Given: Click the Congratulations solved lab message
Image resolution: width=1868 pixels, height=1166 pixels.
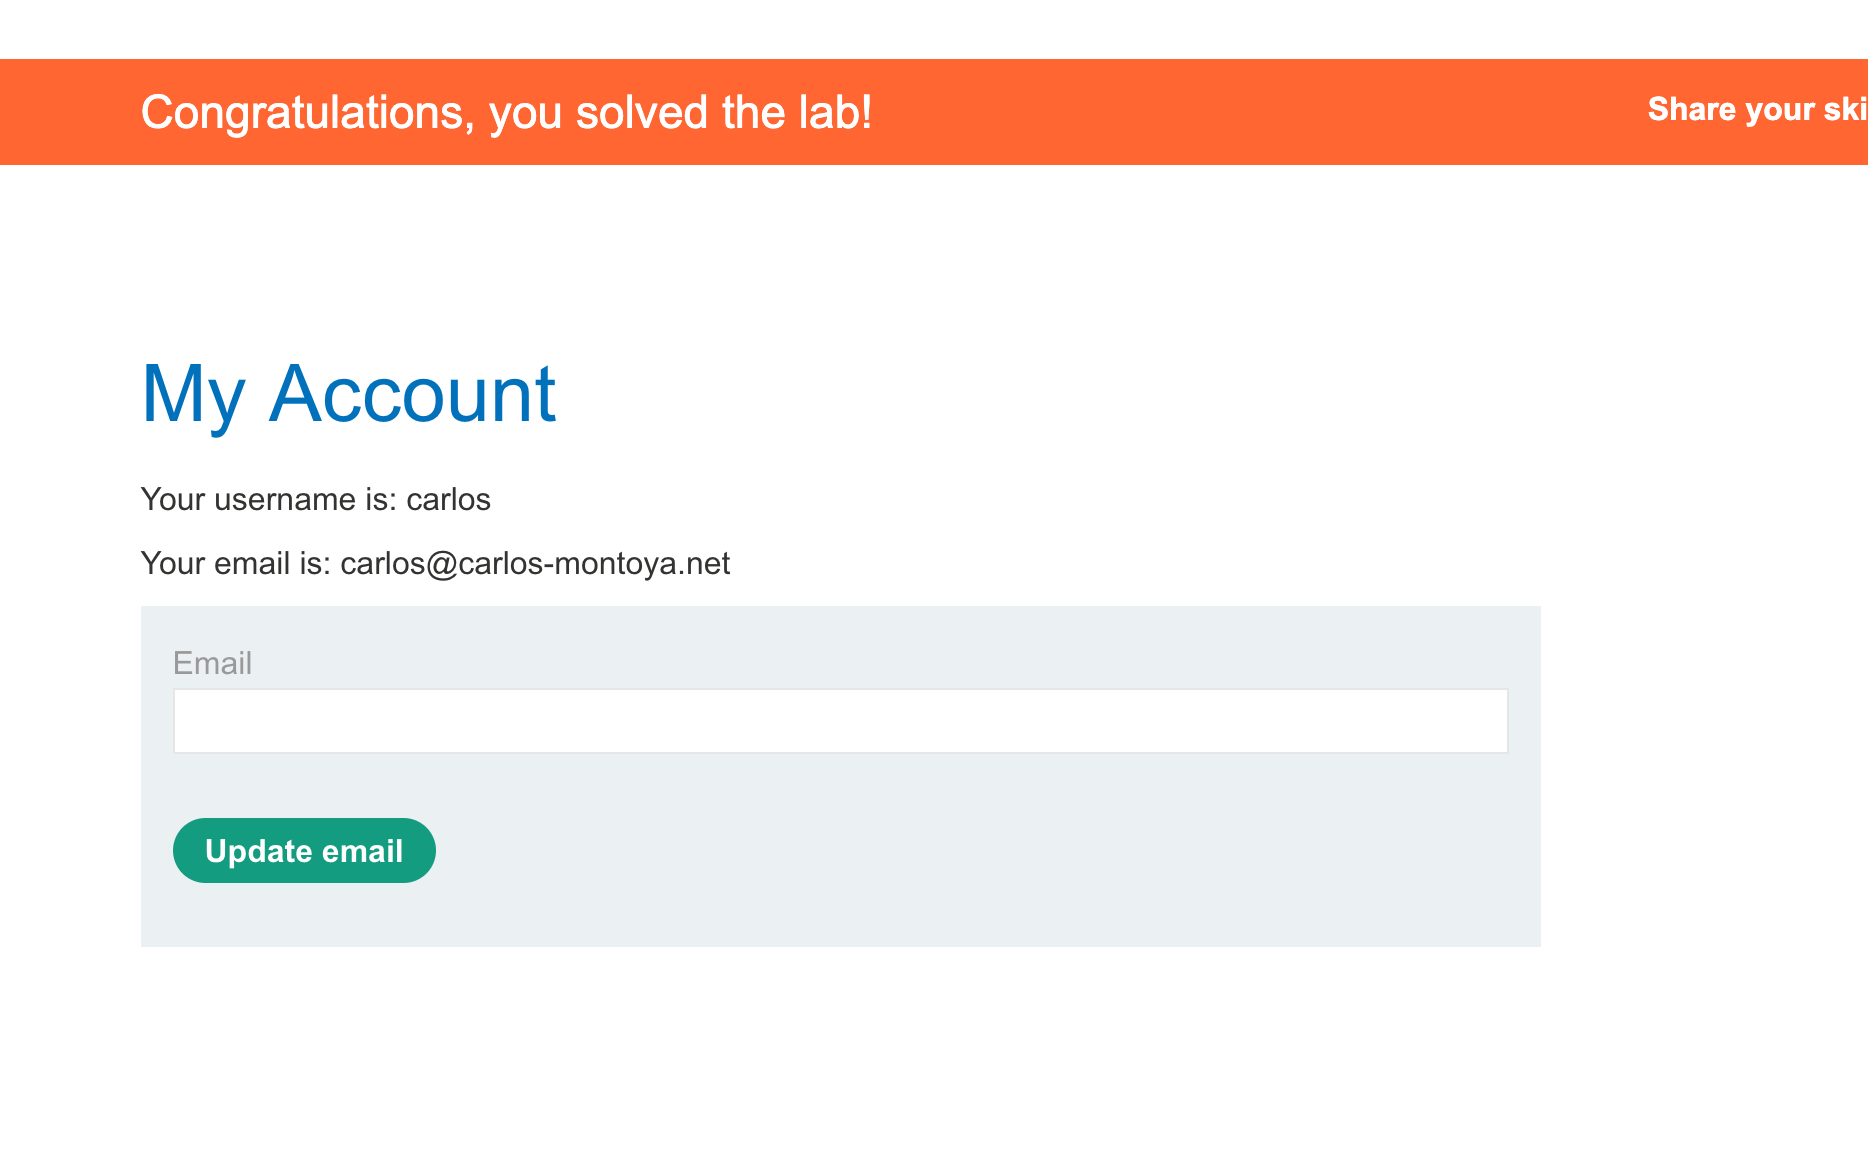Looking at the screenshot, I should pyautogui.click(x=506, y=112).
